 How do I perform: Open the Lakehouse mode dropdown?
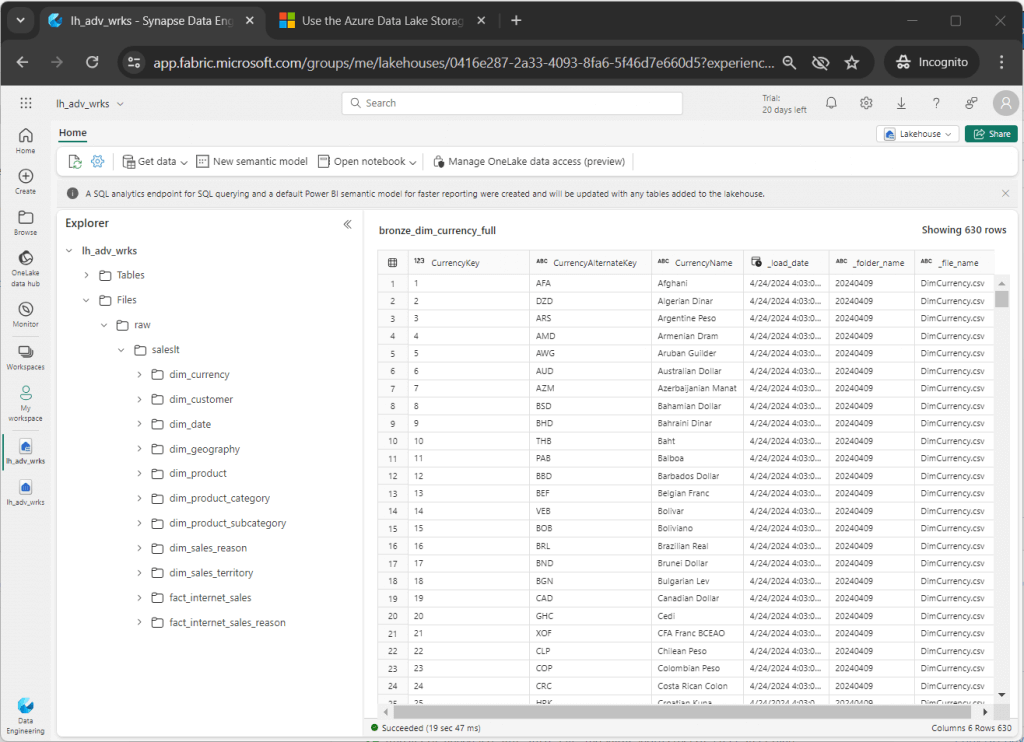coord(917,134)
